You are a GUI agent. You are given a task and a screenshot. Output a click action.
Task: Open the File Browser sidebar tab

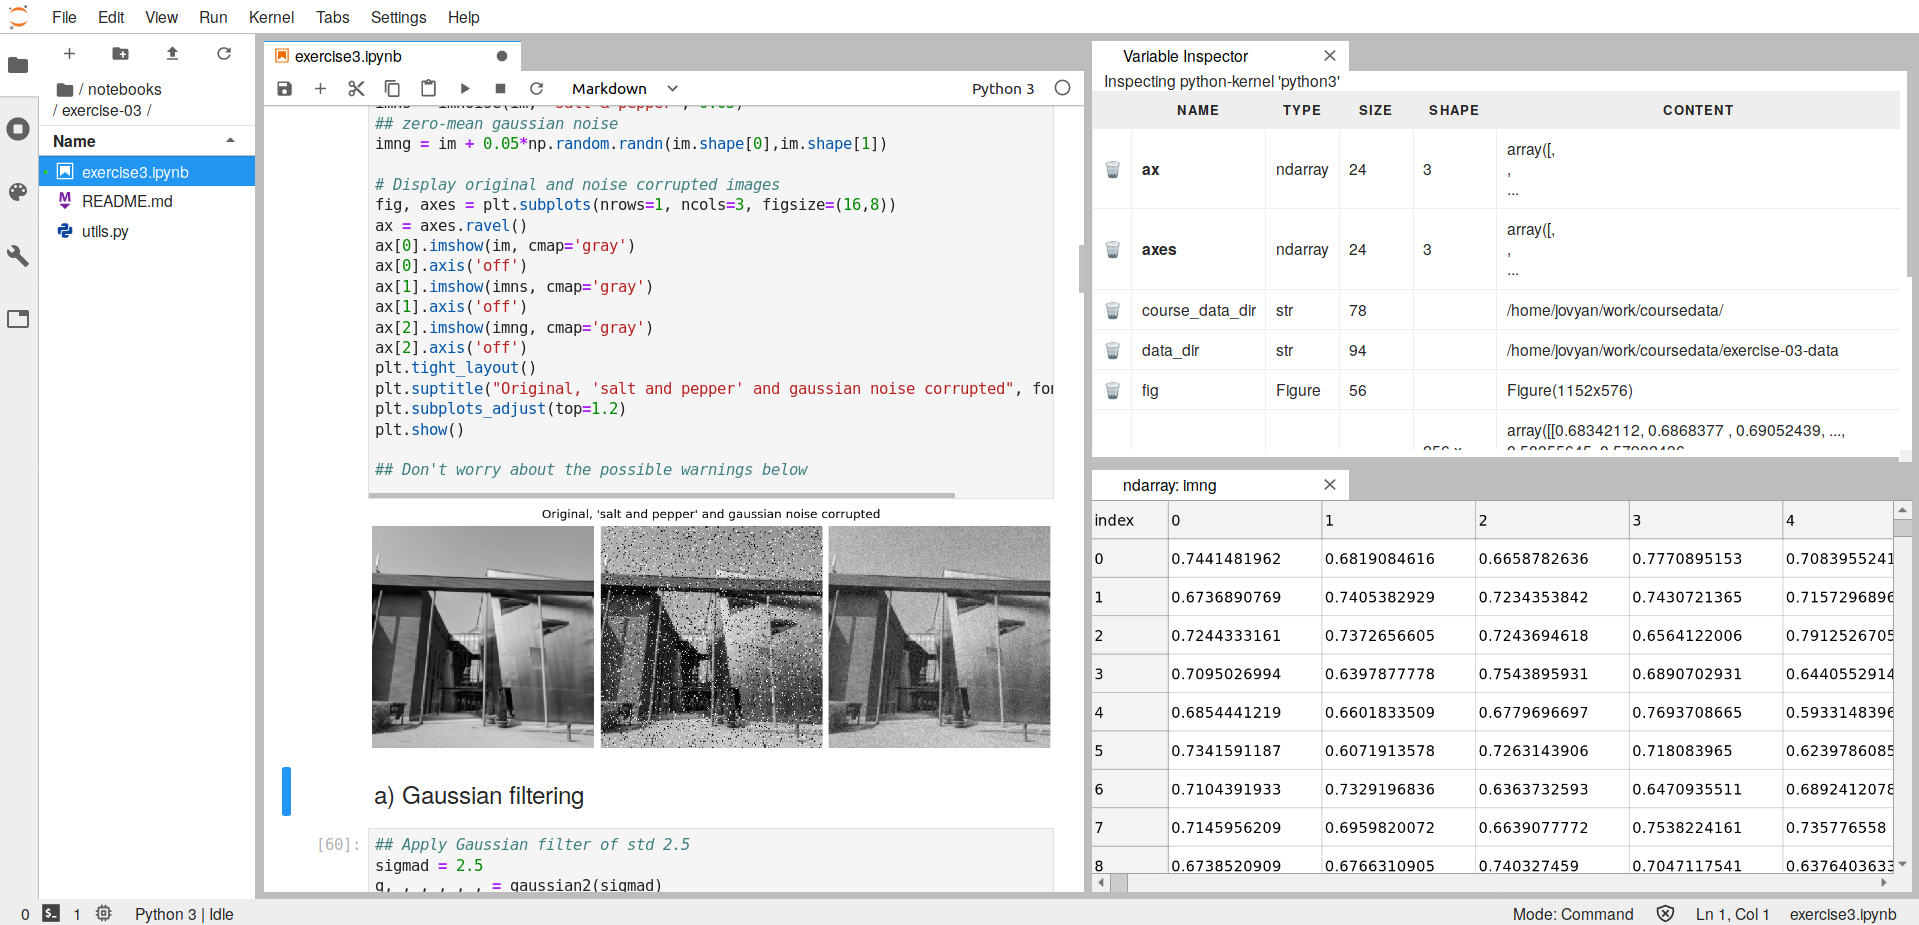pos(18,66)
